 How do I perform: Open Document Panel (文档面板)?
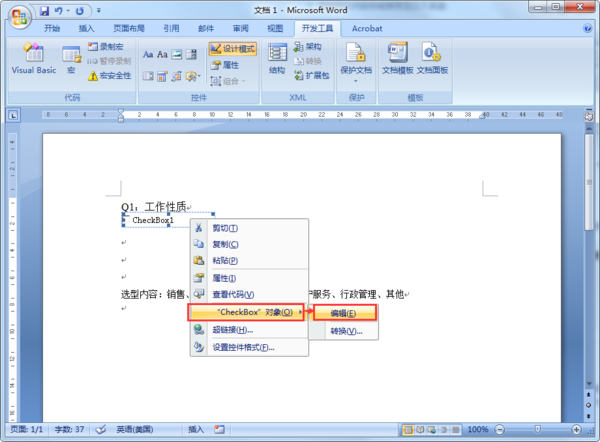[432, 58]
